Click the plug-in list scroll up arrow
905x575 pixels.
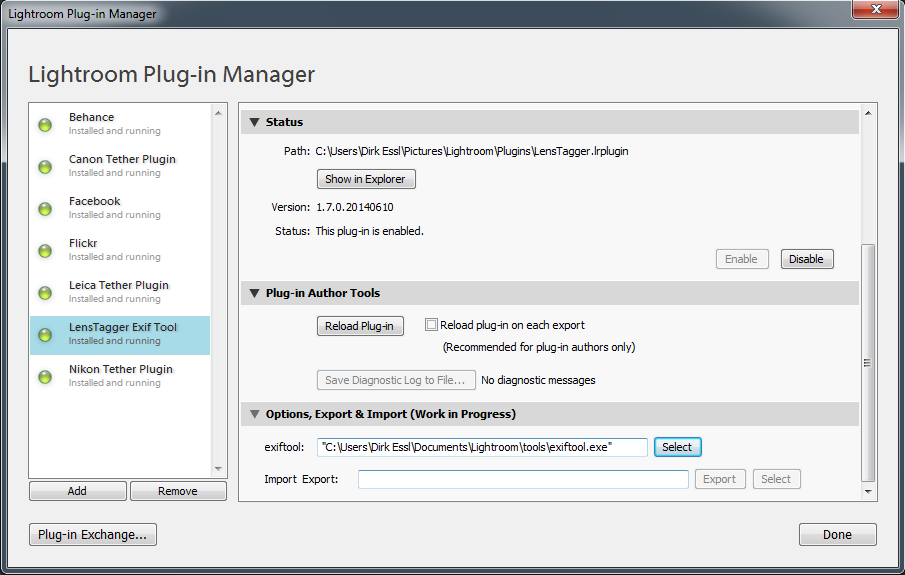click(x=218, y=113)
